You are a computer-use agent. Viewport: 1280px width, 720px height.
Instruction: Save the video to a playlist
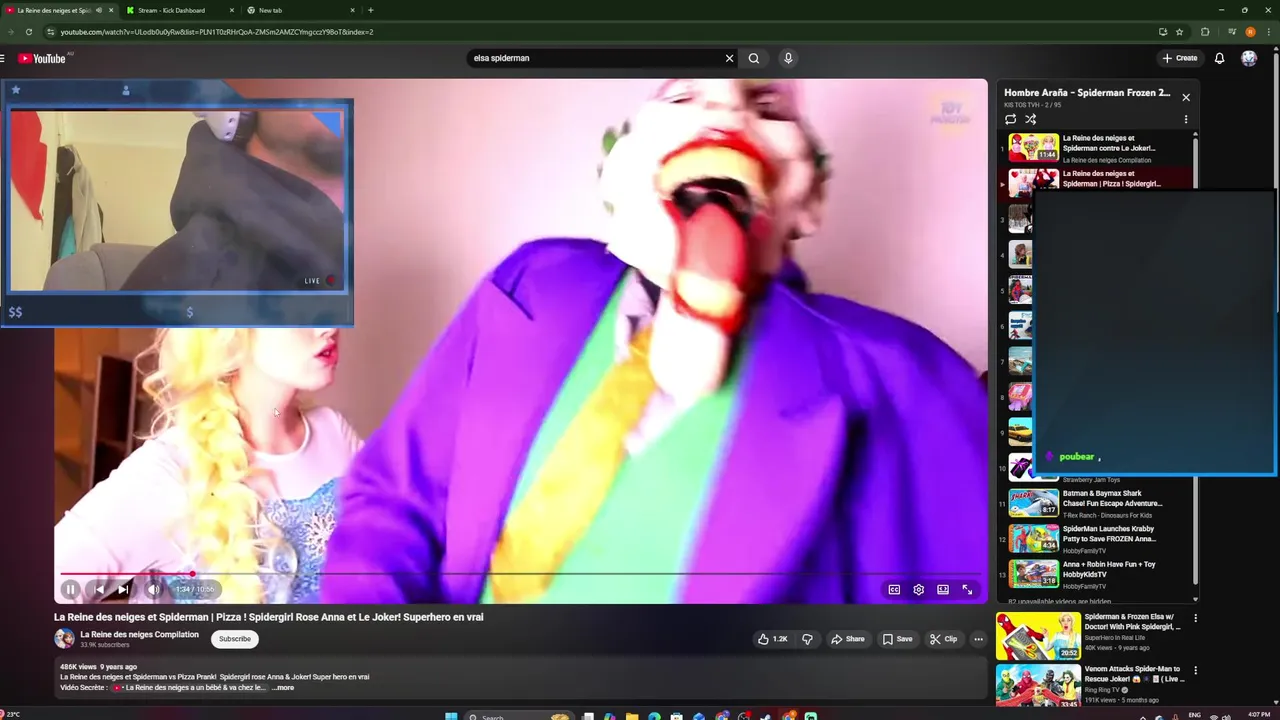tap(897, 639)
